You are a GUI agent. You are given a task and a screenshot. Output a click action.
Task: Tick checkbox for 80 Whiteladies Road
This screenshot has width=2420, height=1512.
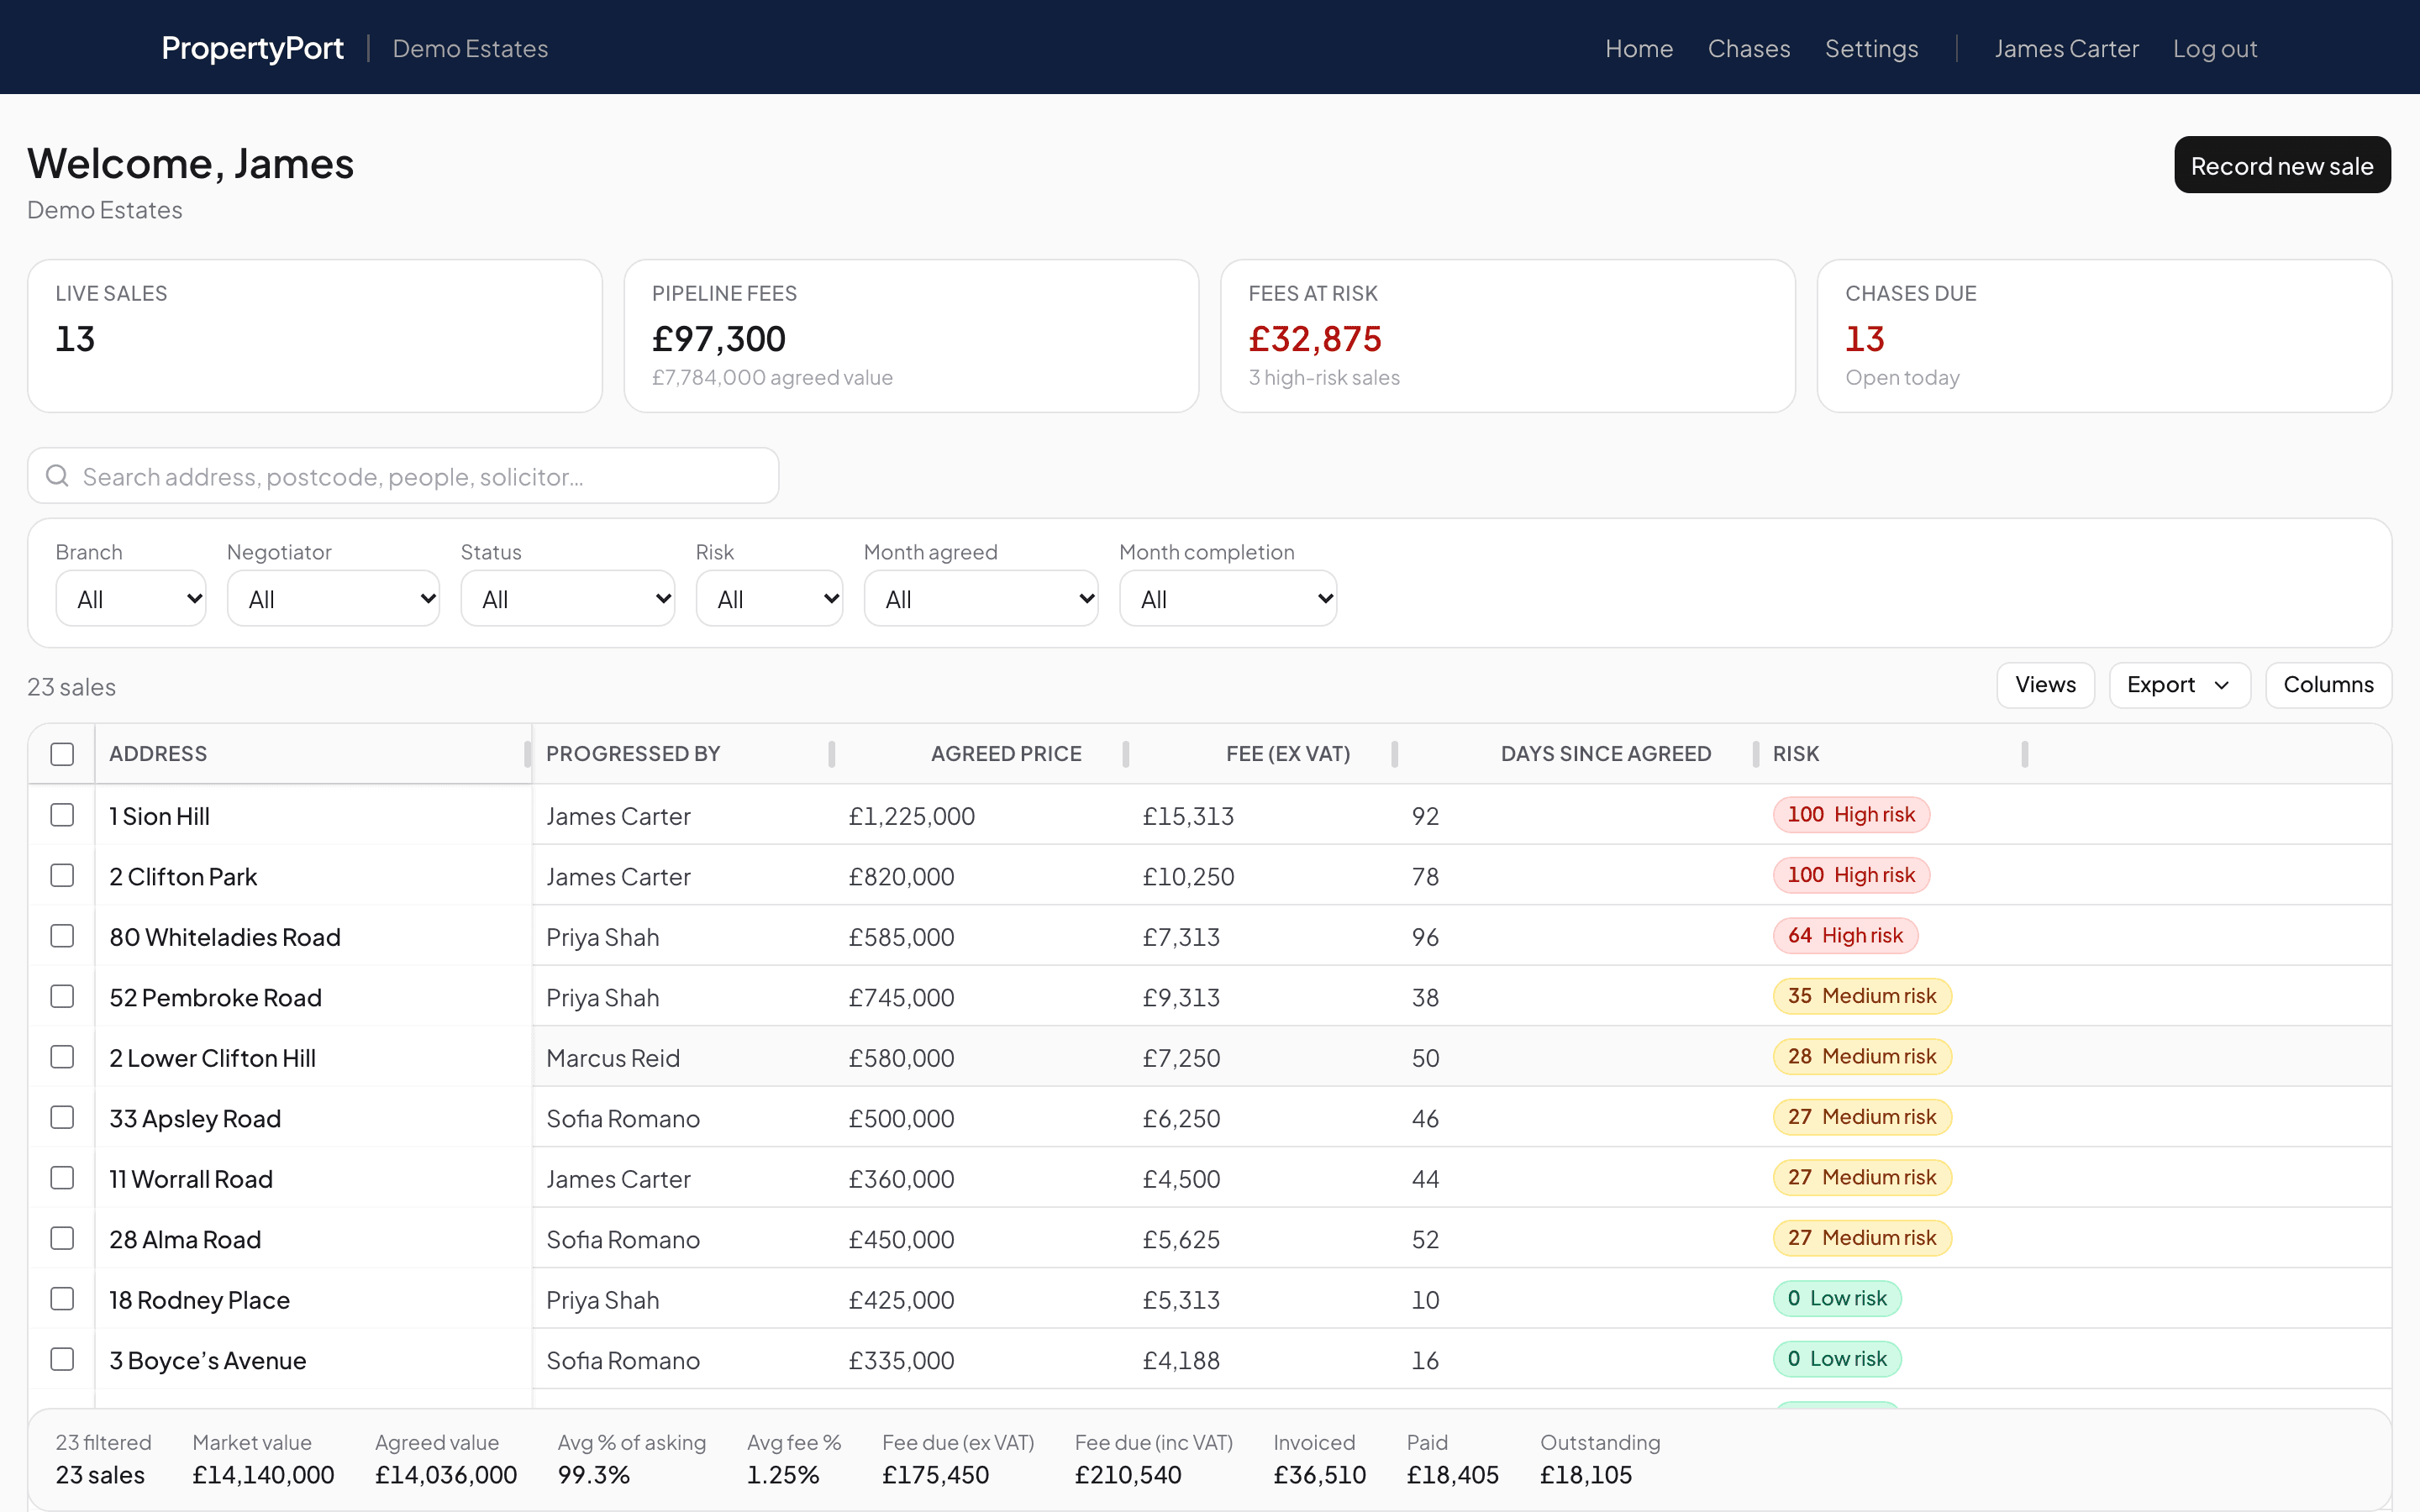coord(62,936)
